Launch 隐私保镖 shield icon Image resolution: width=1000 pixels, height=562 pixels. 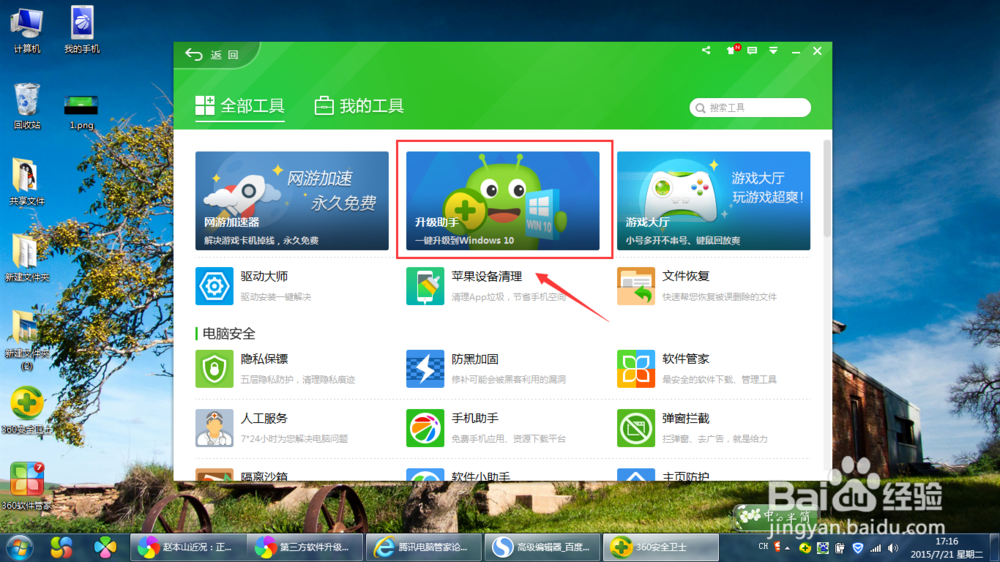pyautogui.click(x=214, y=369)
